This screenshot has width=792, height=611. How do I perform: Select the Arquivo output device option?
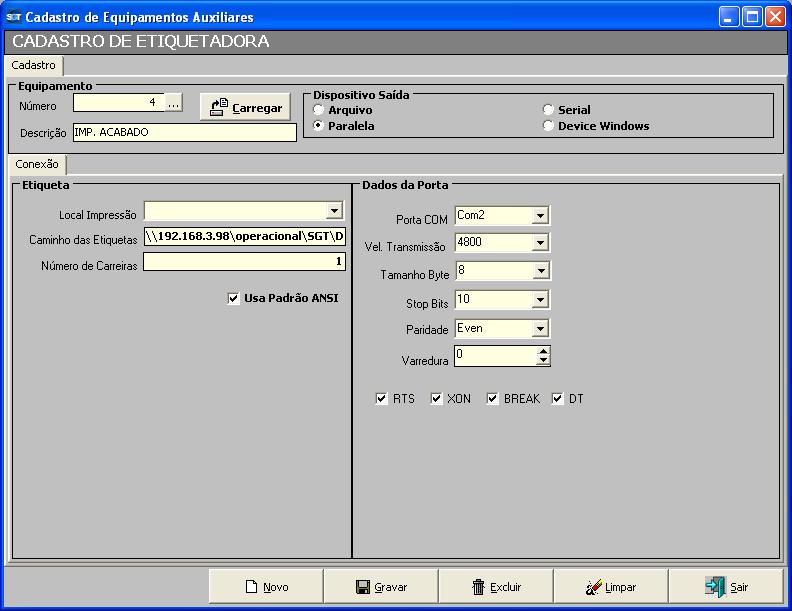pos(319,110)
